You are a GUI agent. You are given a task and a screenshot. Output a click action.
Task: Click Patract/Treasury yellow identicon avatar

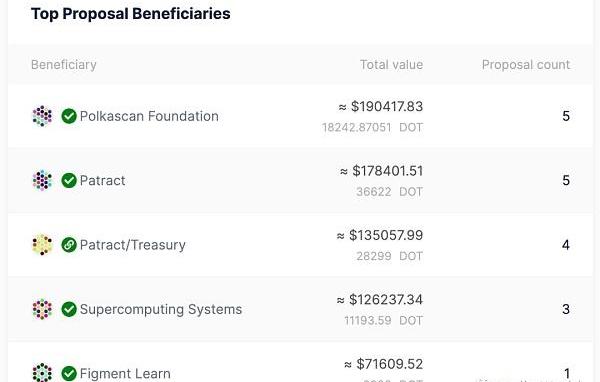click(42, 245)
